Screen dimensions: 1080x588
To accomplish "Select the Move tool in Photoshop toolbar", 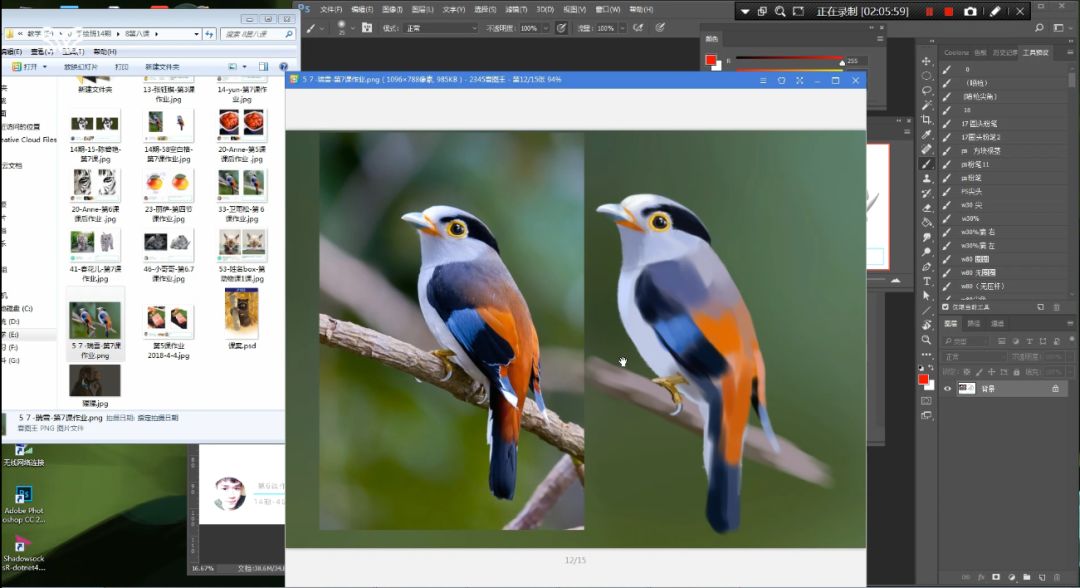I will [926, 61].
